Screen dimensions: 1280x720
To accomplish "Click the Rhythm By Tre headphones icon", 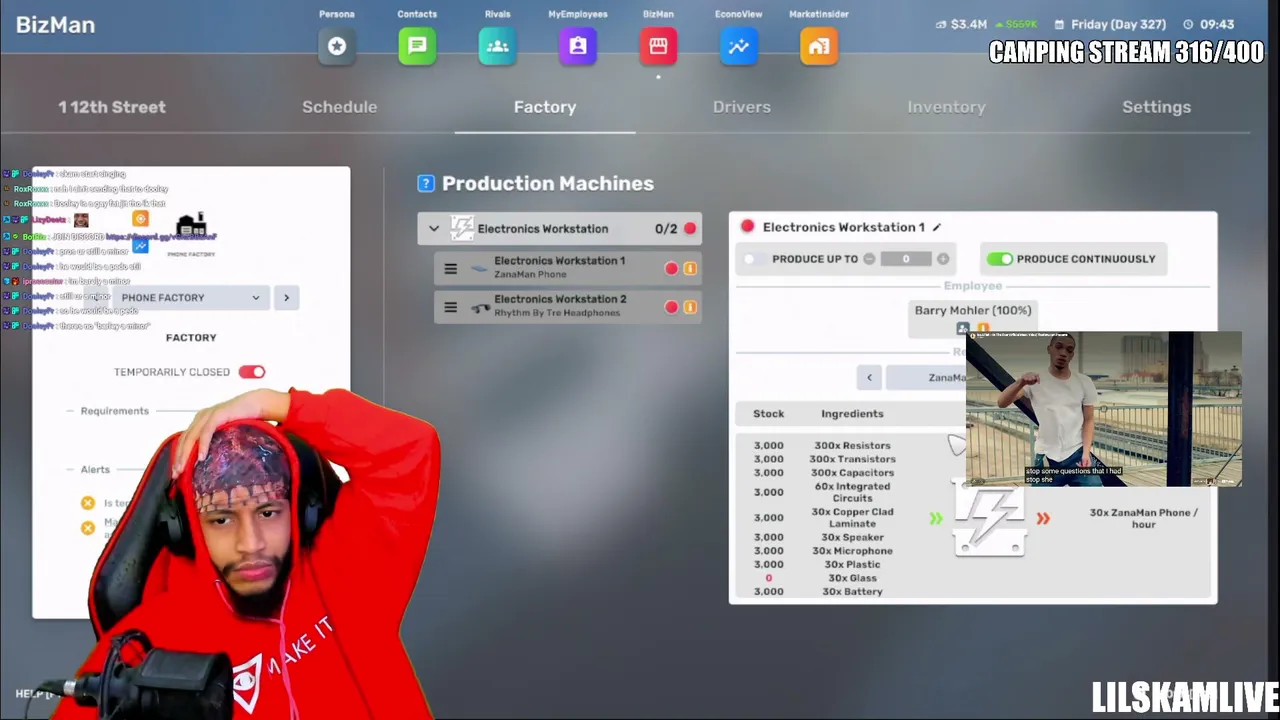I will tap(479, 307).
